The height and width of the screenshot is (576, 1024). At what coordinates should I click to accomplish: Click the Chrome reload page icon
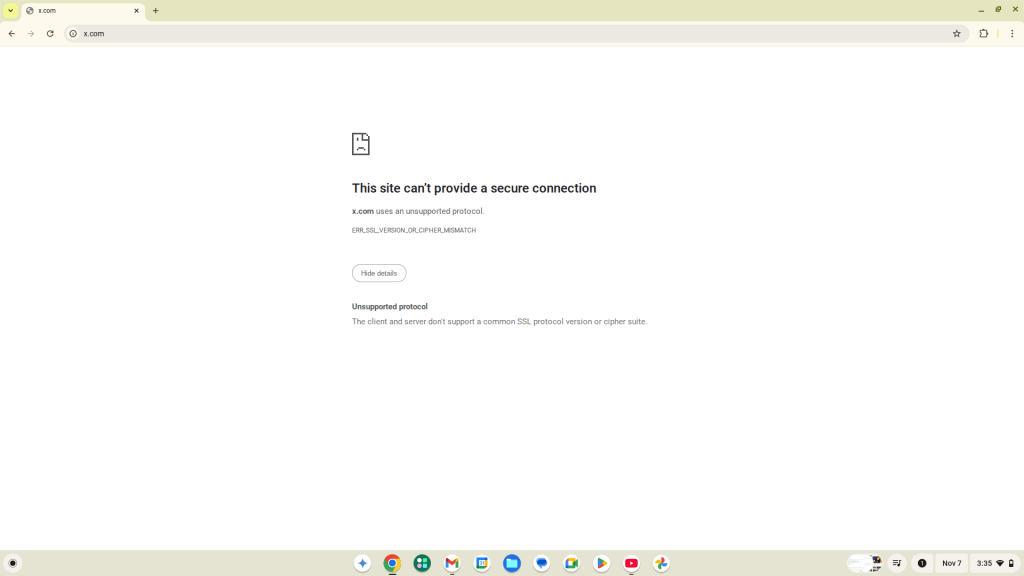tap(50, 33)
